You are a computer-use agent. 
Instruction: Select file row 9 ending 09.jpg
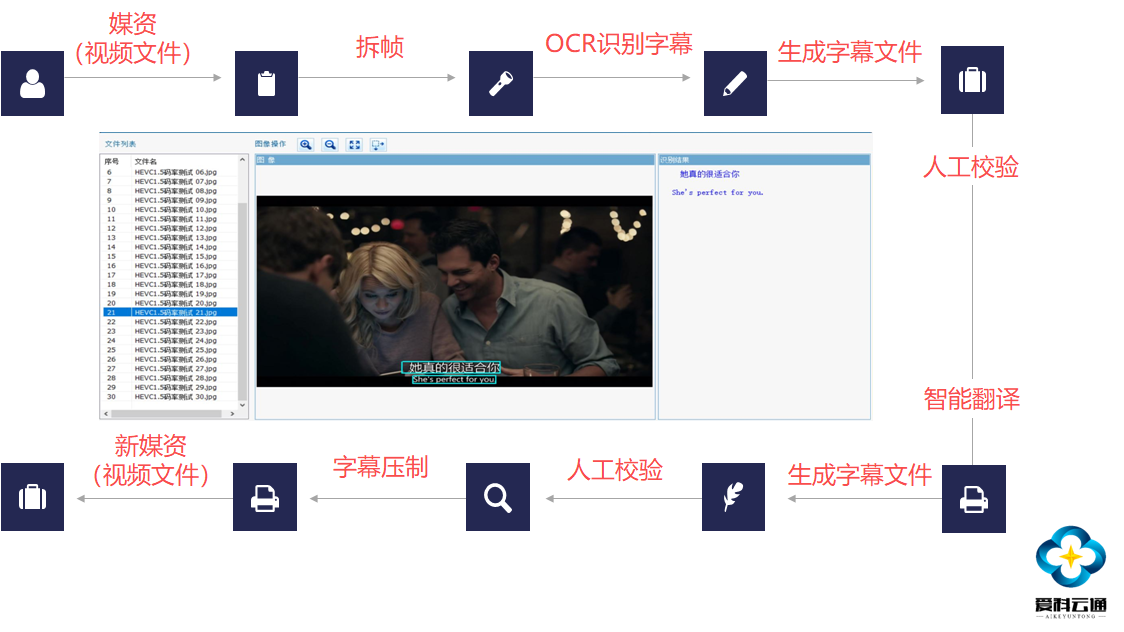[171, 200]
